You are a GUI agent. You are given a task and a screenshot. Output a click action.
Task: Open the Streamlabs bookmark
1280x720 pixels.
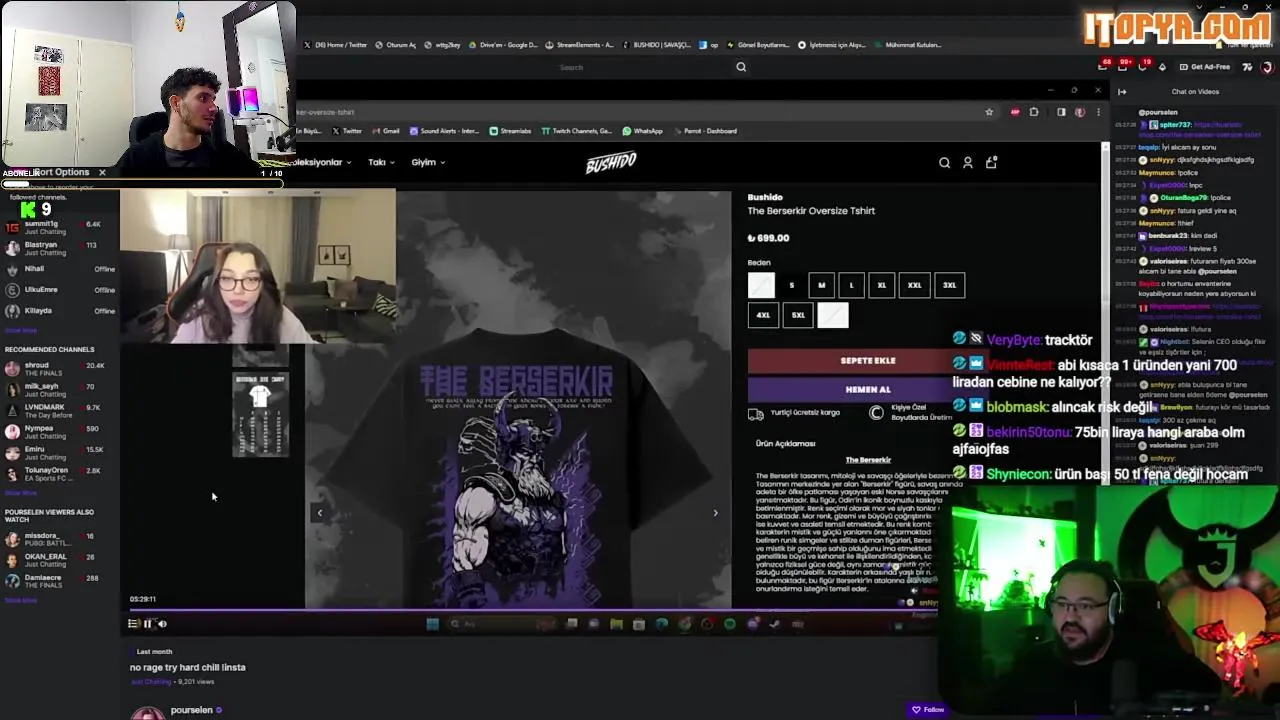(510, 131)
